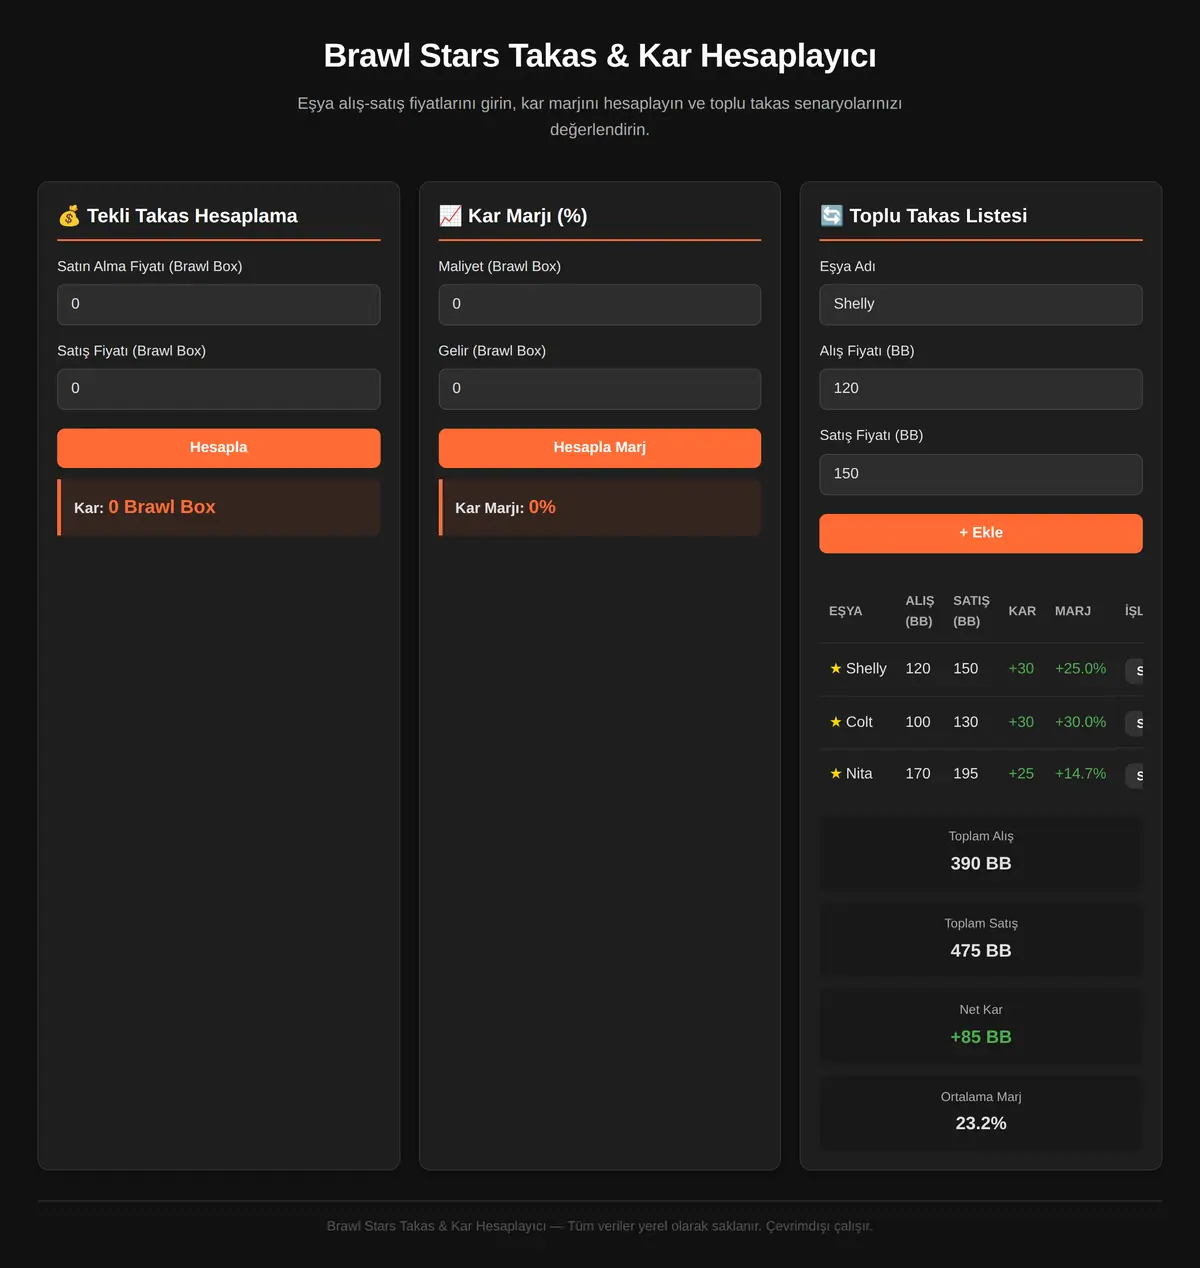Click the Toplam Alış value 390 BB
The width and height of the screenshot is (1200, 1268).
click(981, 864)
